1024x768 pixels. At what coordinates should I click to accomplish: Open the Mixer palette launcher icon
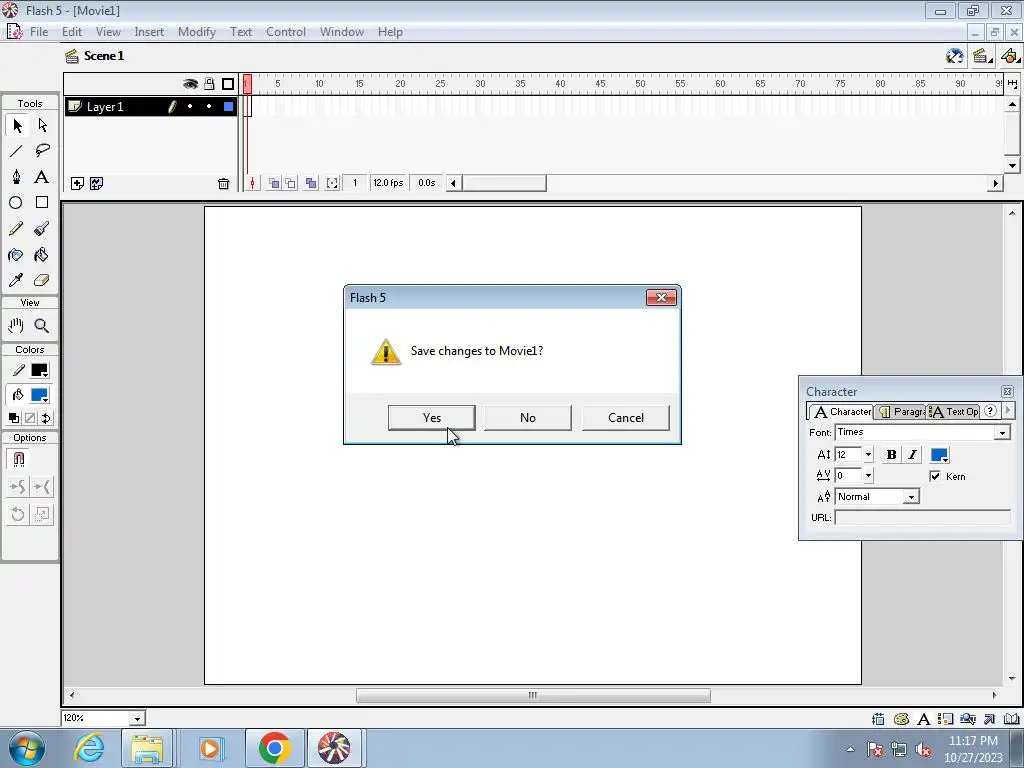901,719
